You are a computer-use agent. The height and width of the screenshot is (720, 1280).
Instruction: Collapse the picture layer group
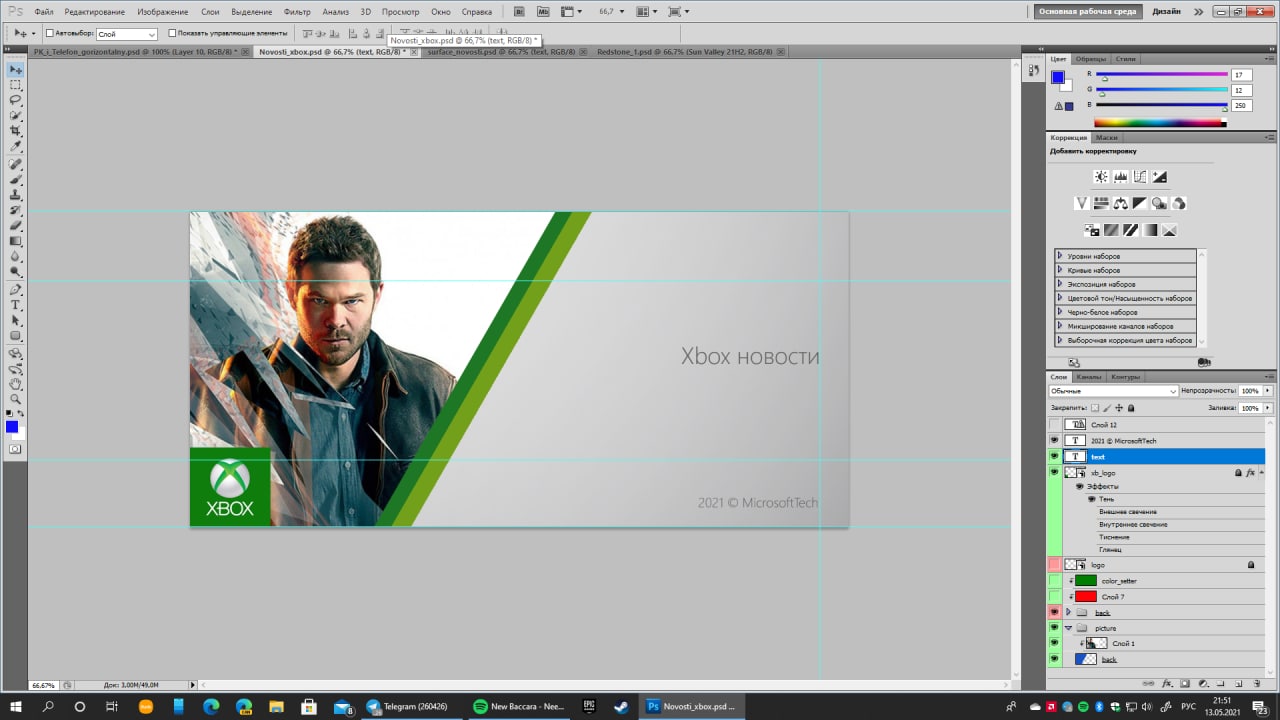(1068, 628)
